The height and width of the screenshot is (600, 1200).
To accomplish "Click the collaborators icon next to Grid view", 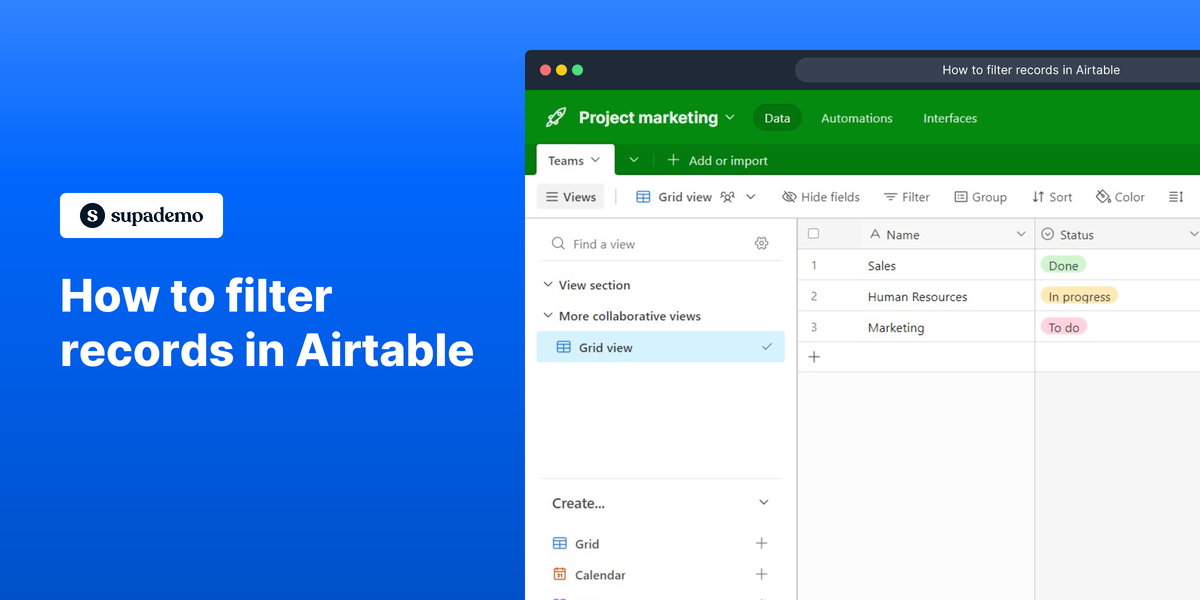I will (x=729, y=196).
